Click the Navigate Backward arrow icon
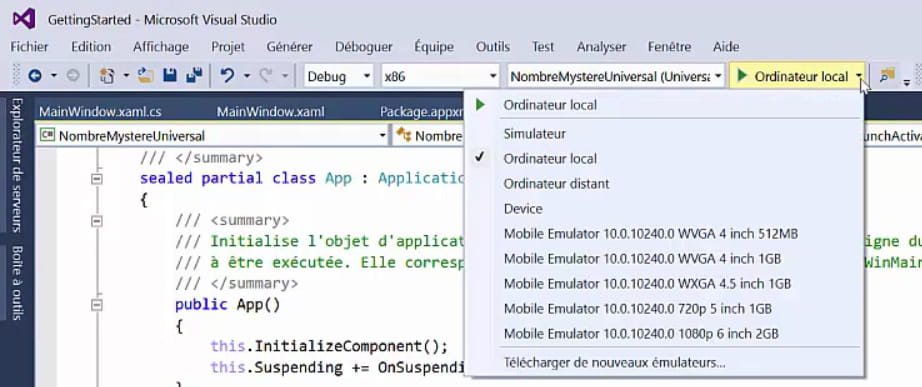The width and height of the screenshot is (922, 387). 35,76
